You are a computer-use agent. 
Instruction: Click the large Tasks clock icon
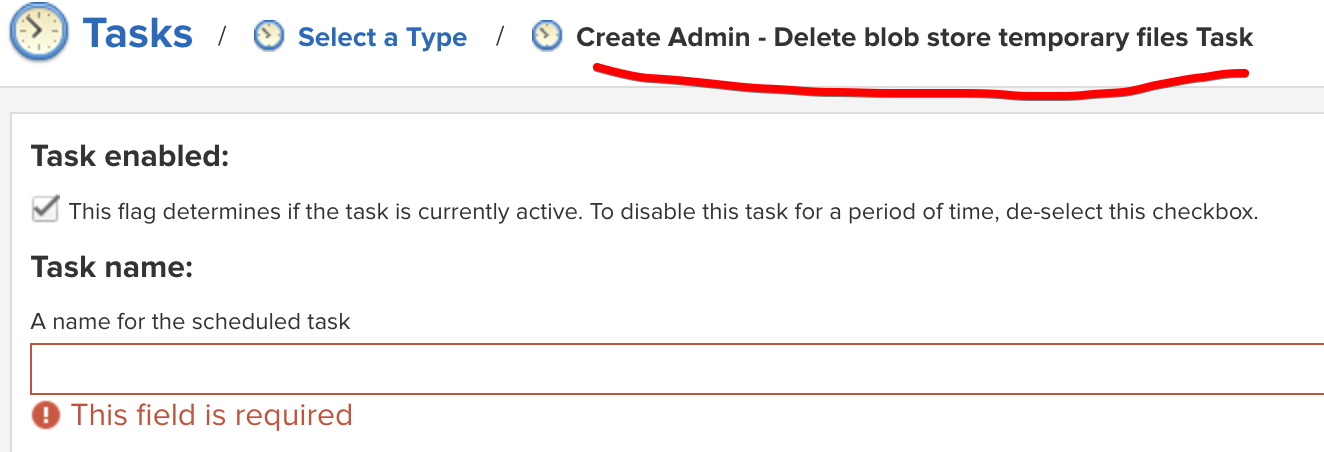pyautogui.click(x=37, y=33)
